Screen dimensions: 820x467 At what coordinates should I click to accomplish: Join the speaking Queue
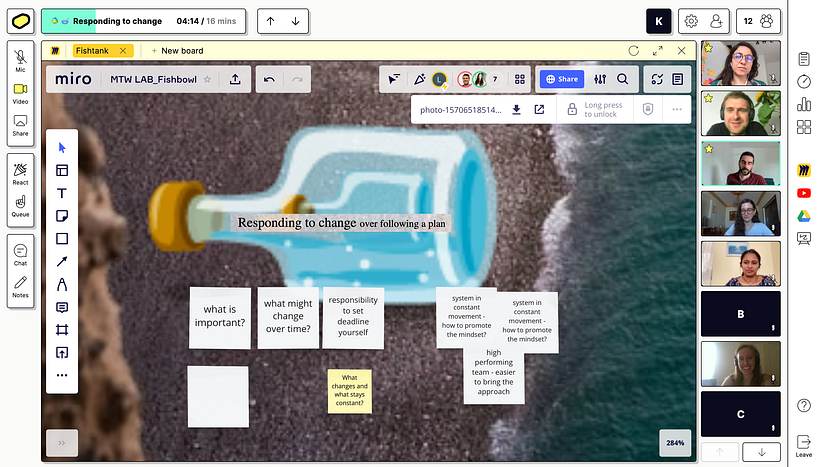click(x=20, y=206)
